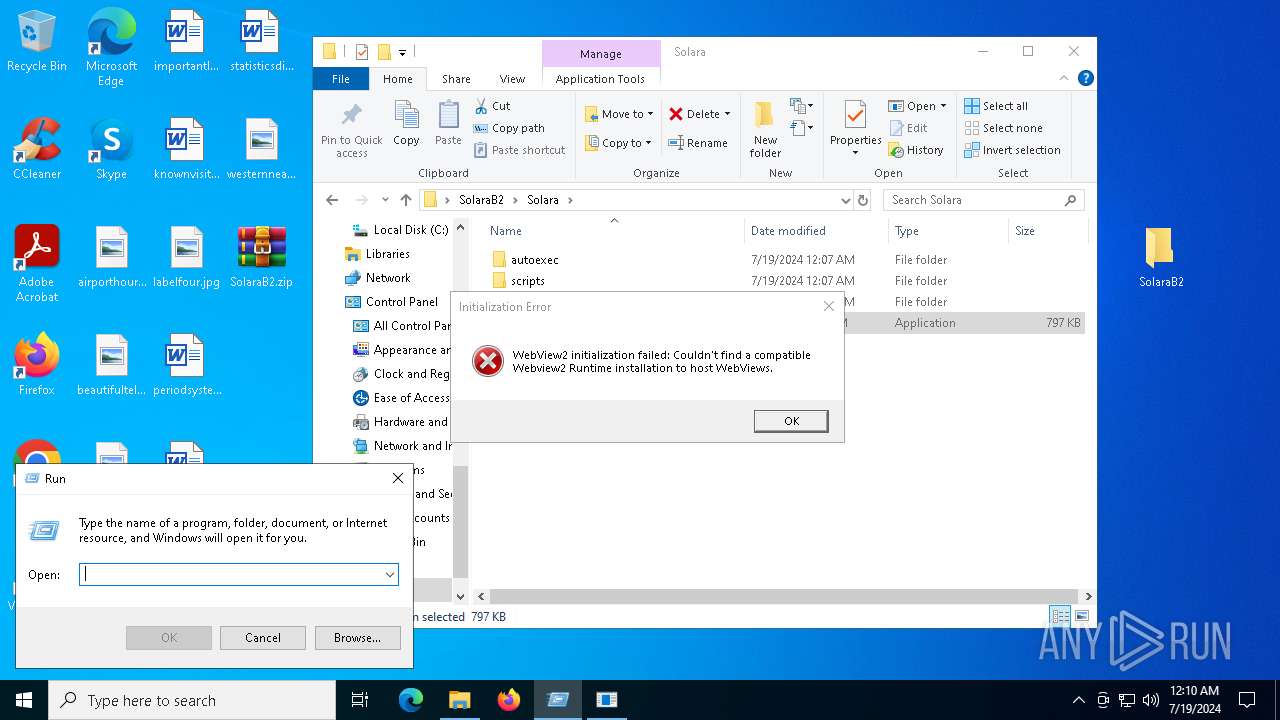
Task: Click OK in Initialization Error dialog
Action: (791, 421)
